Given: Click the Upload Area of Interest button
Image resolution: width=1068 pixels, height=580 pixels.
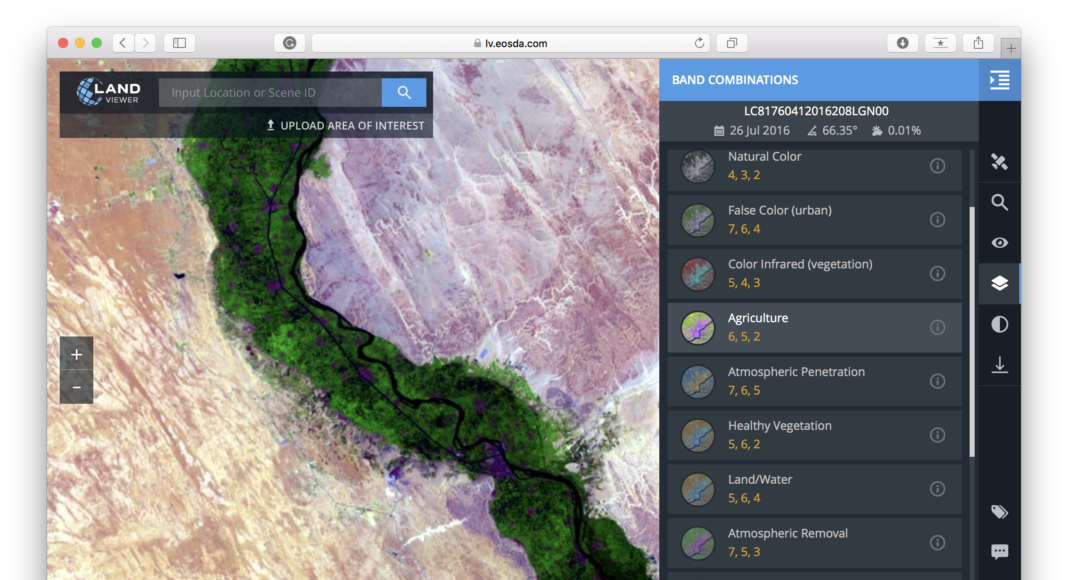Looking at the screenshot, I should click(345, 126).
